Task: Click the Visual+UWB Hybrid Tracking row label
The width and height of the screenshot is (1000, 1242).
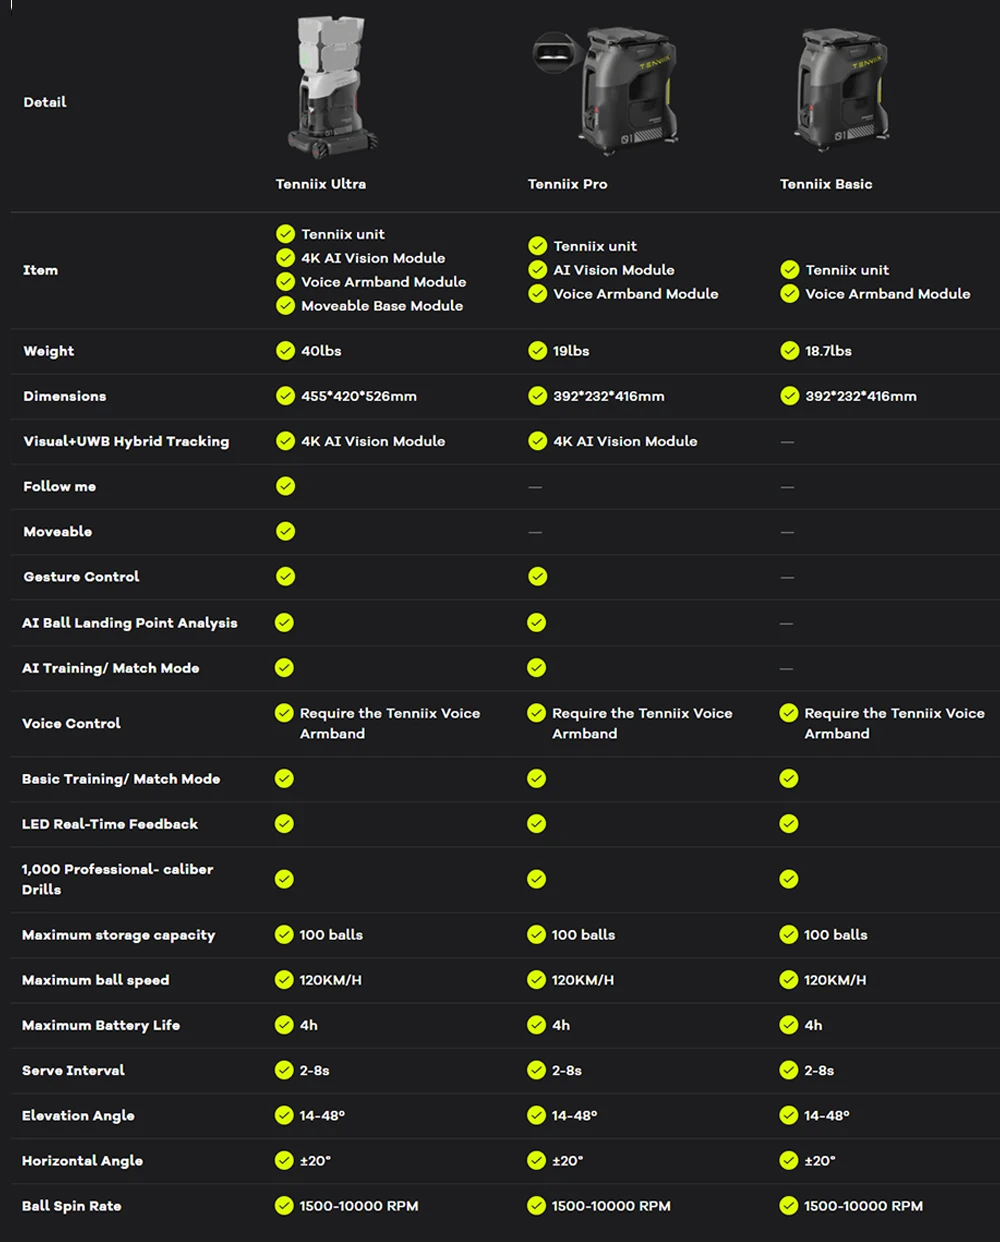Action: click(126, 441)
